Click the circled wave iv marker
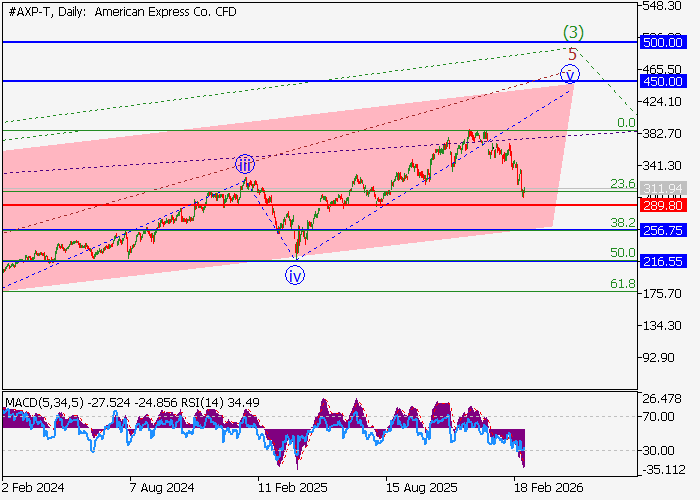The width and height of the screenshot is (700, 500). [295, 276]
